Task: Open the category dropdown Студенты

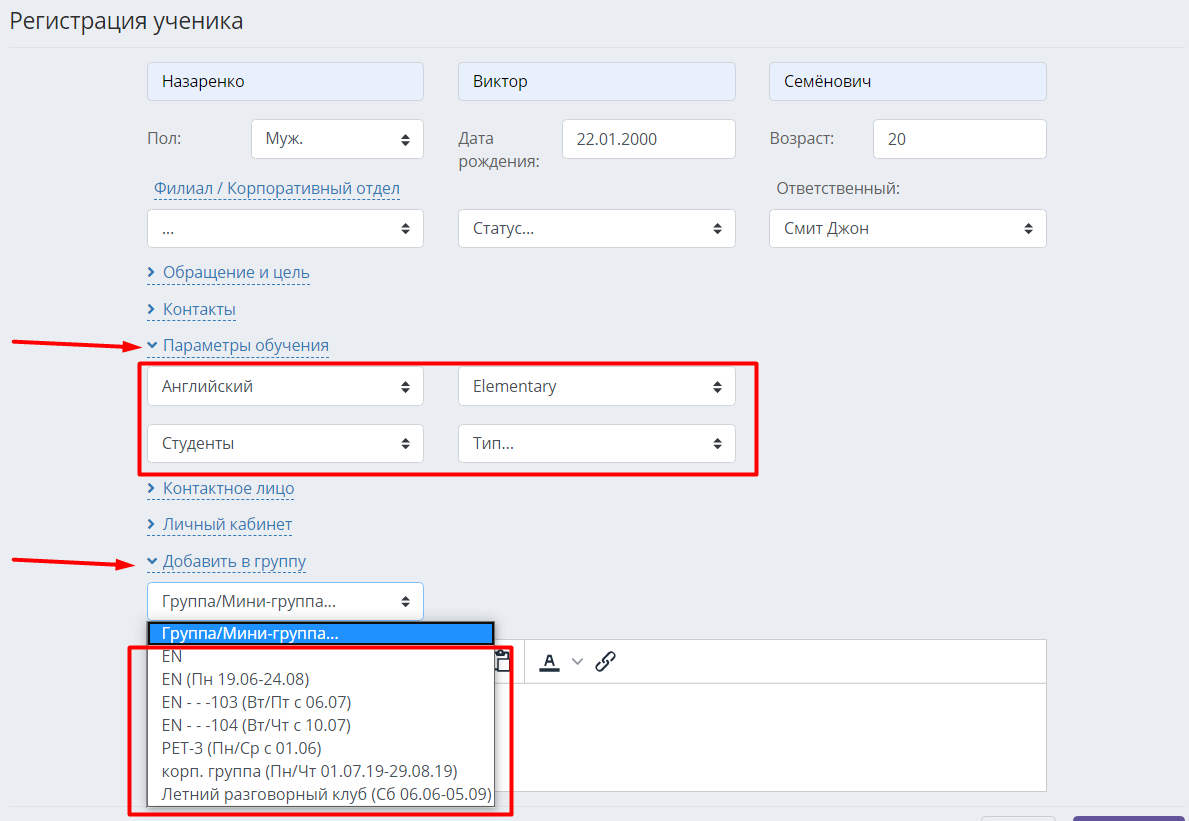Action: coord(285,443)
